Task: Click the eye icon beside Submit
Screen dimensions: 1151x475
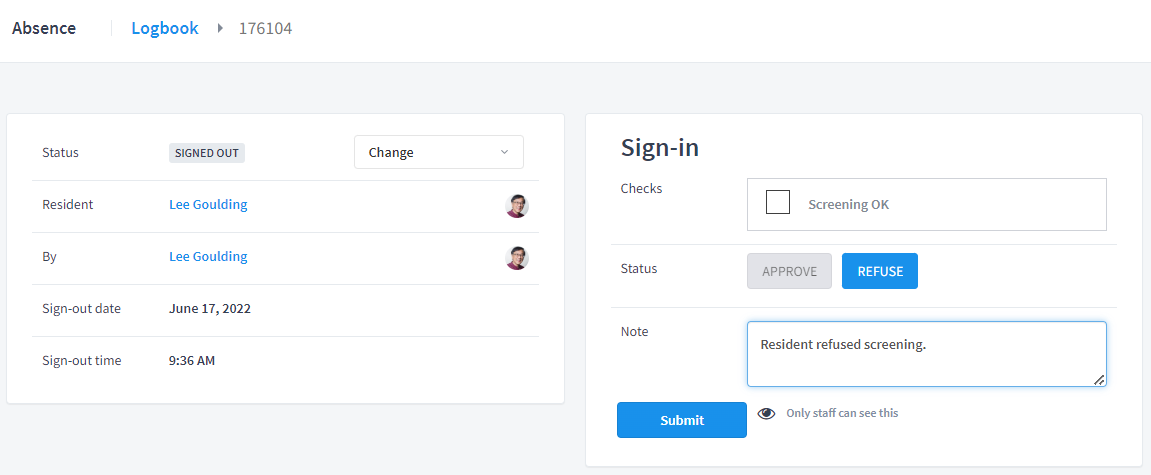Action: 766,413
